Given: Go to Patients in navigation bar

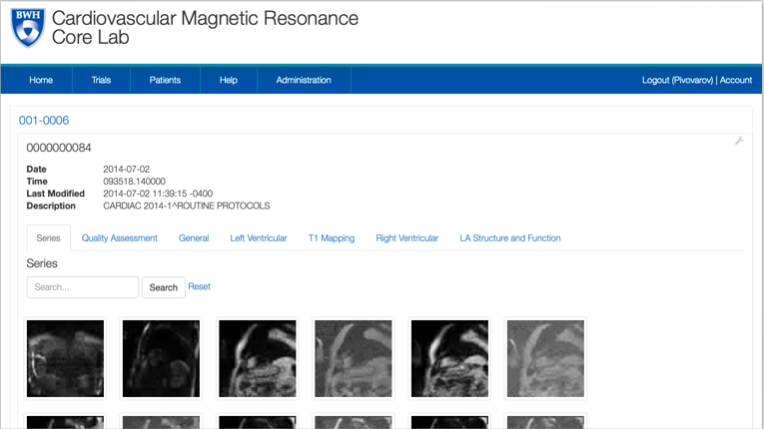Looking at the screenshot, I should (165, 80).
